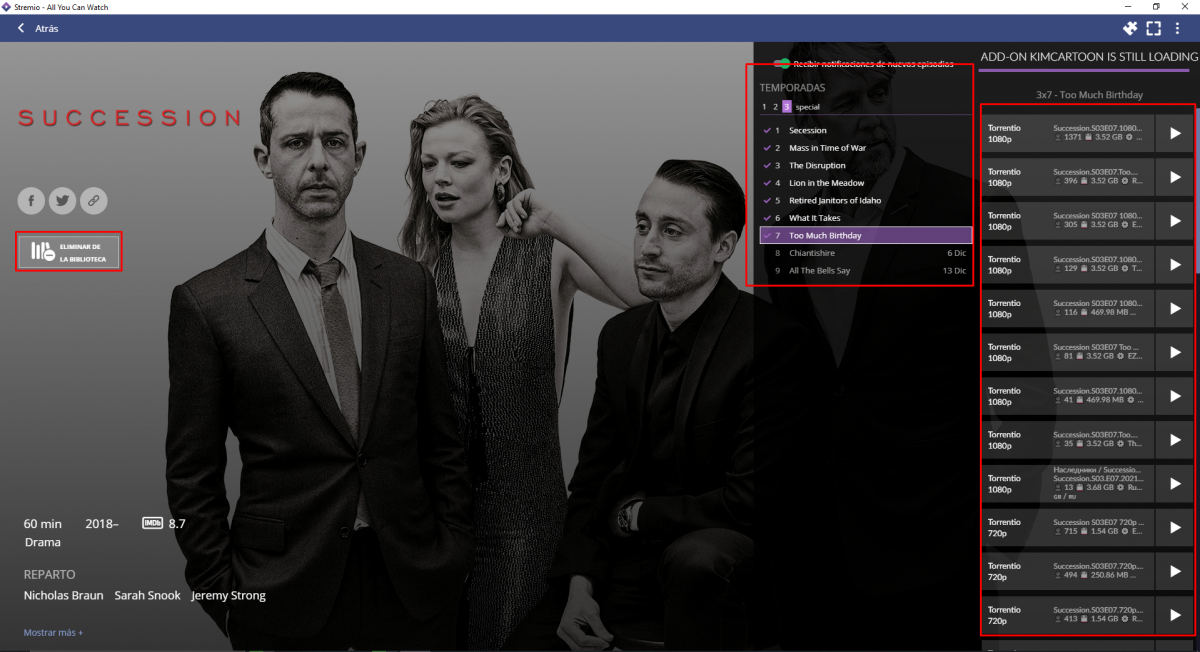This screenshot has height=652, width=1200.
Task: Play the 1080p stream with 41 seeders
Action: pos(1175,396)
